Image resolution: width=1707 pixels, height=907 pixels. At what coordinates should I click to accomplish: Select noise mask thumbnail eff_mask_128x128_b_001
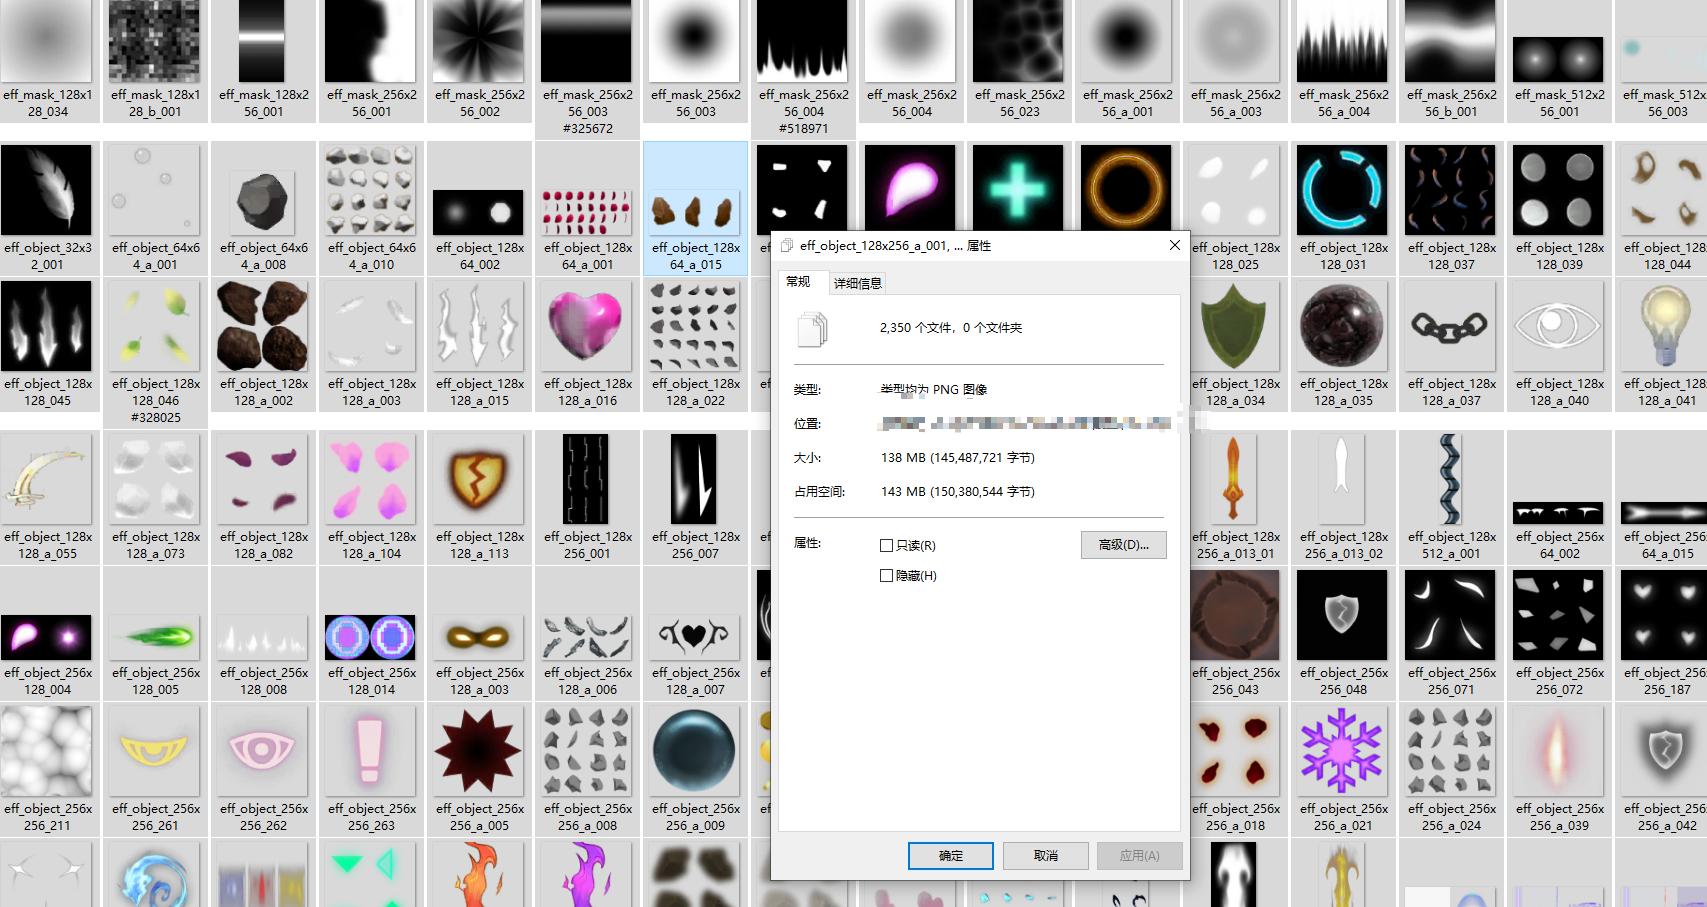pos(155,40)
